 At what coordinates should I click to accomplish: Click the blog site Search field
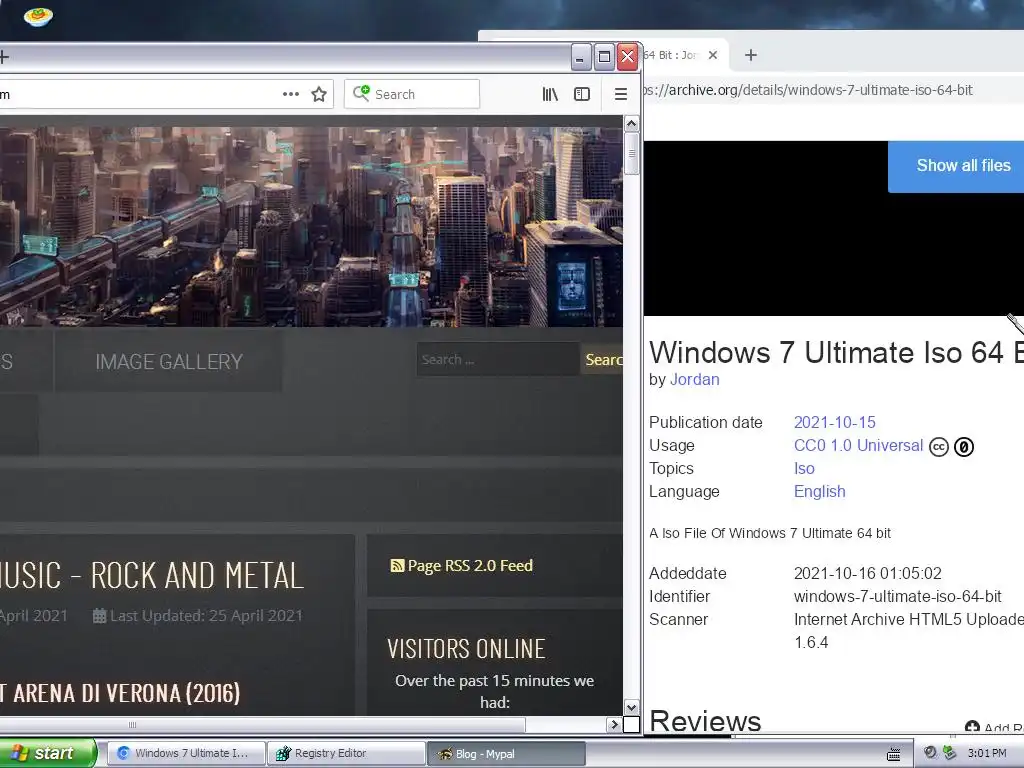(497, 359)
